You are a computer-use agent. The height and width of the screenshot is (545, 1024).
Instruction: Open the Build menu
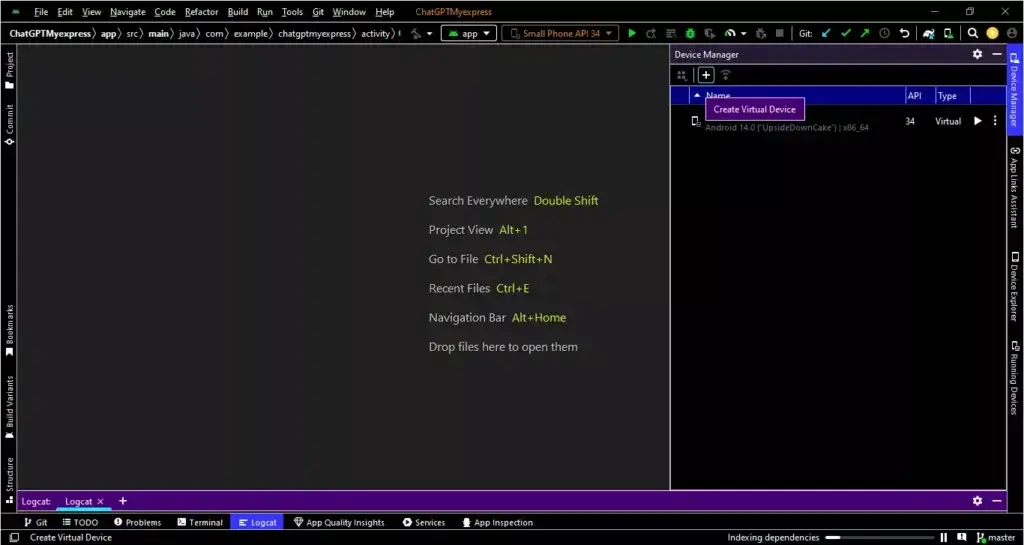pos(238,12)
